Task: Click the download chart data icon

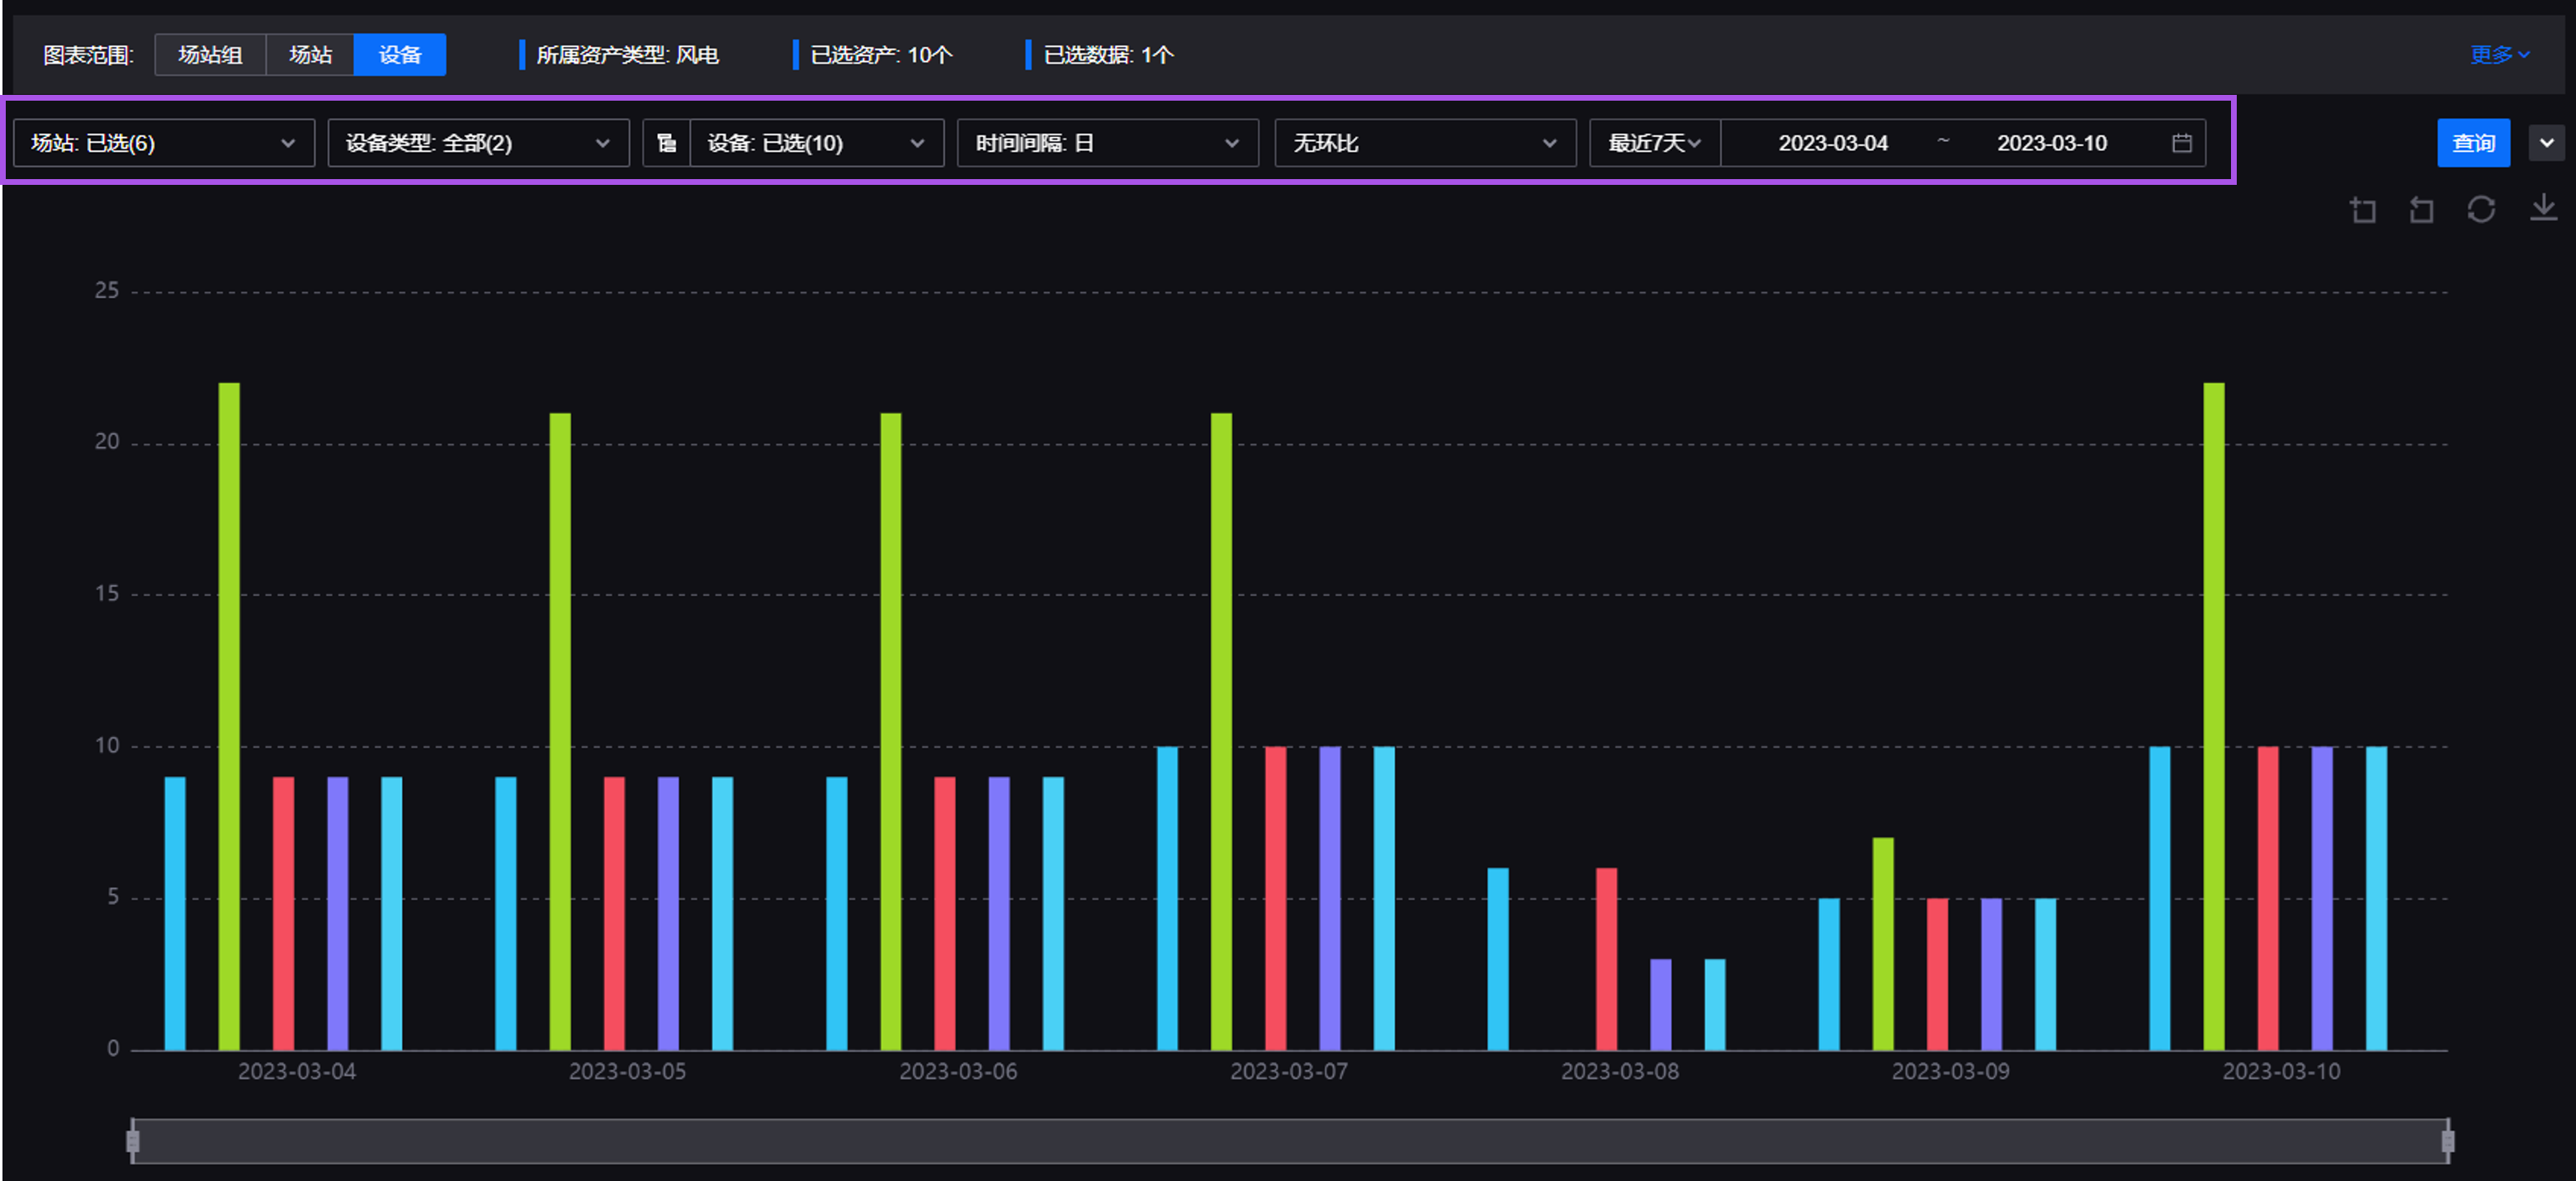Action: pyautogui.click(x=2544, y=209)
